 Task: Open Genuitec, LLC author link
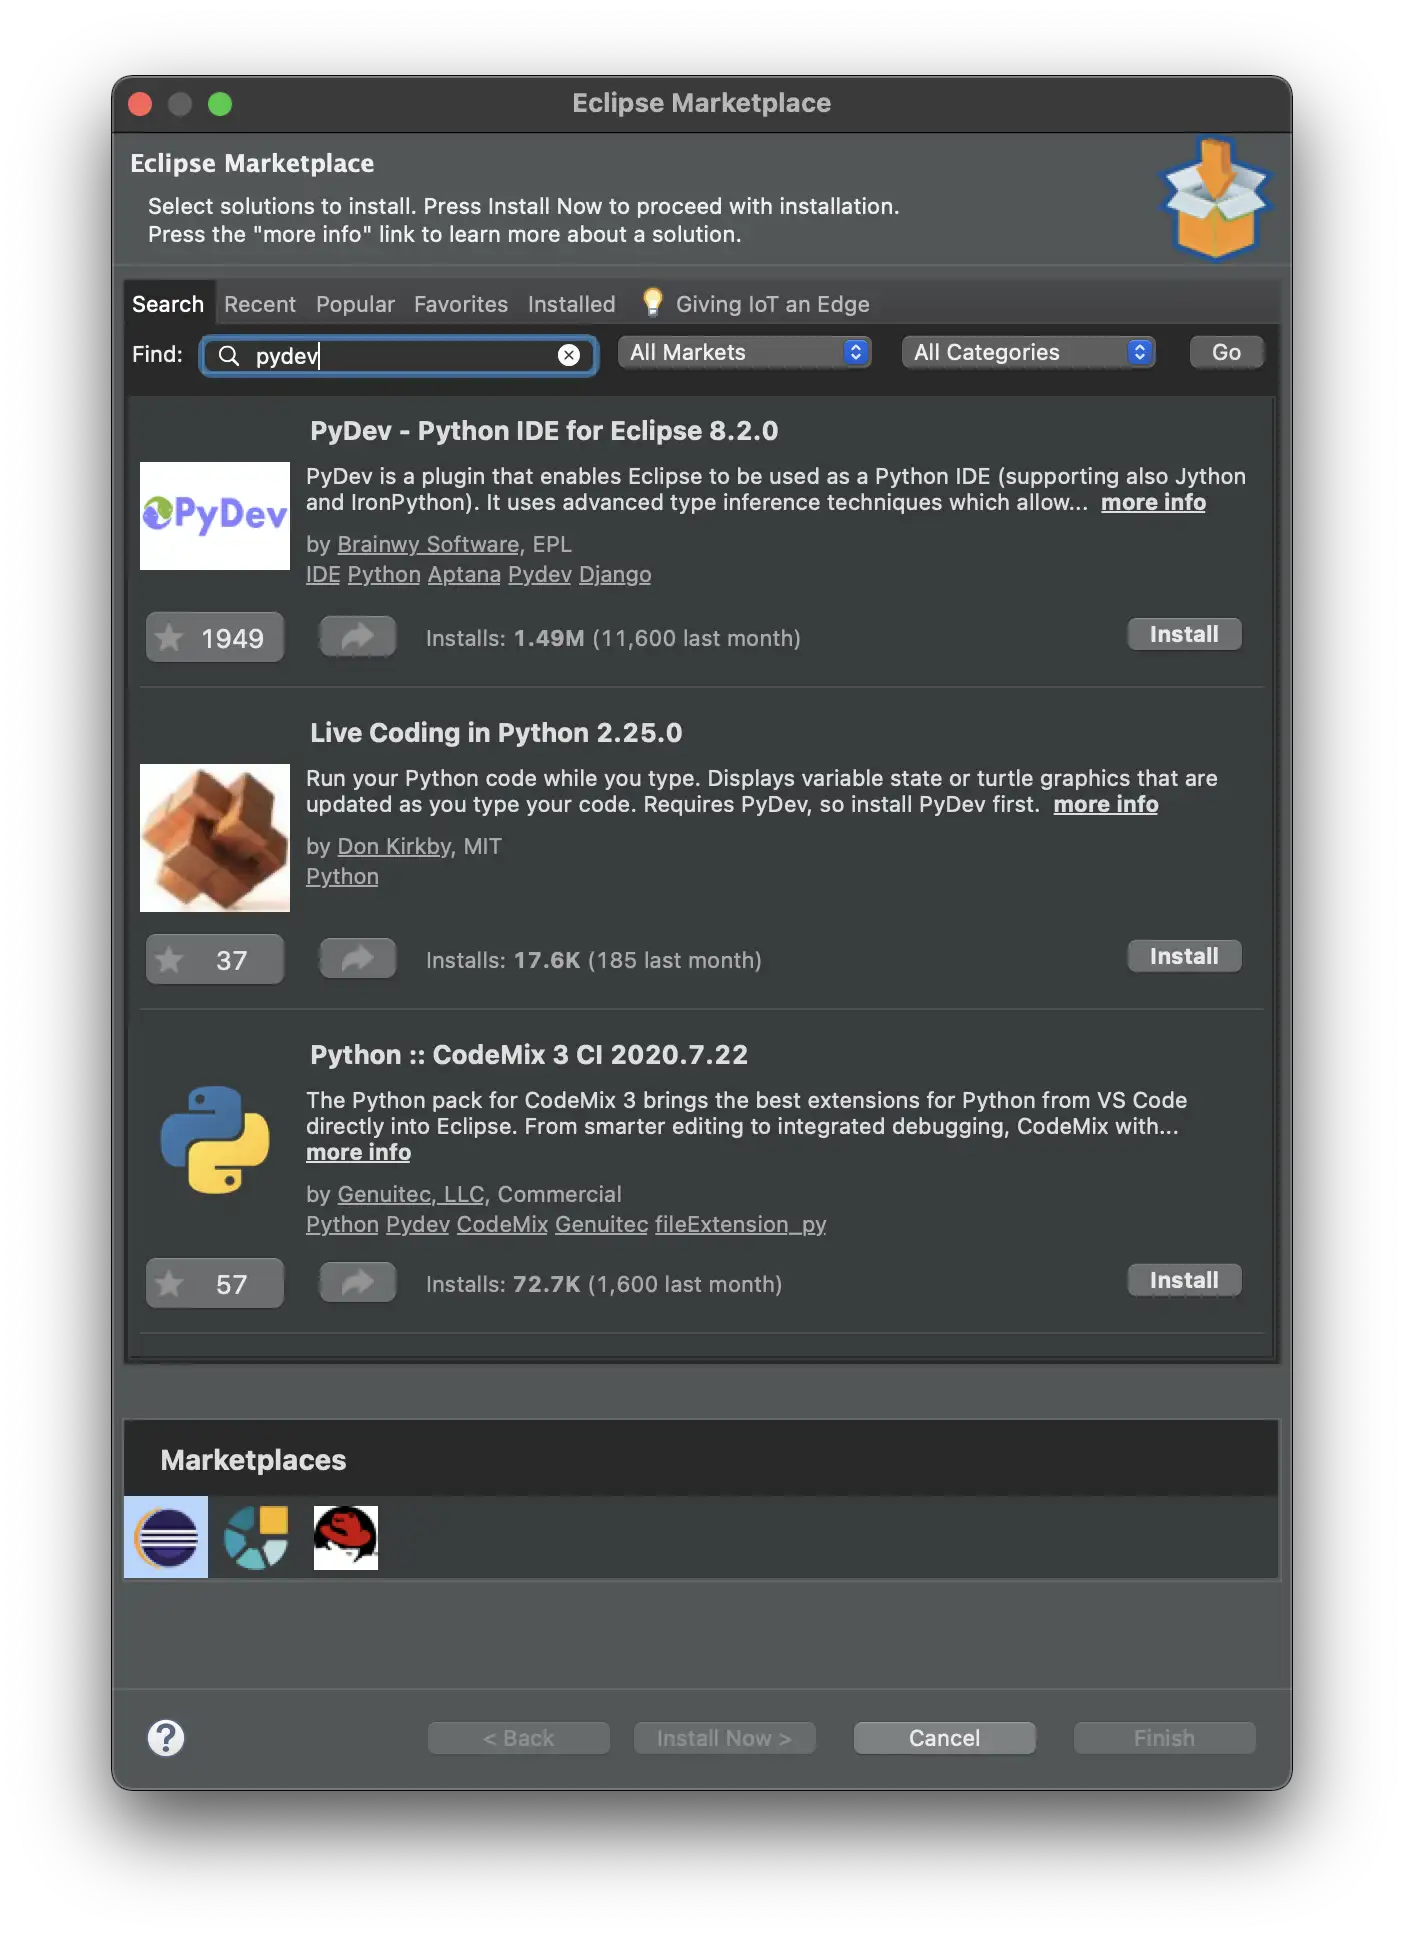411,1194
